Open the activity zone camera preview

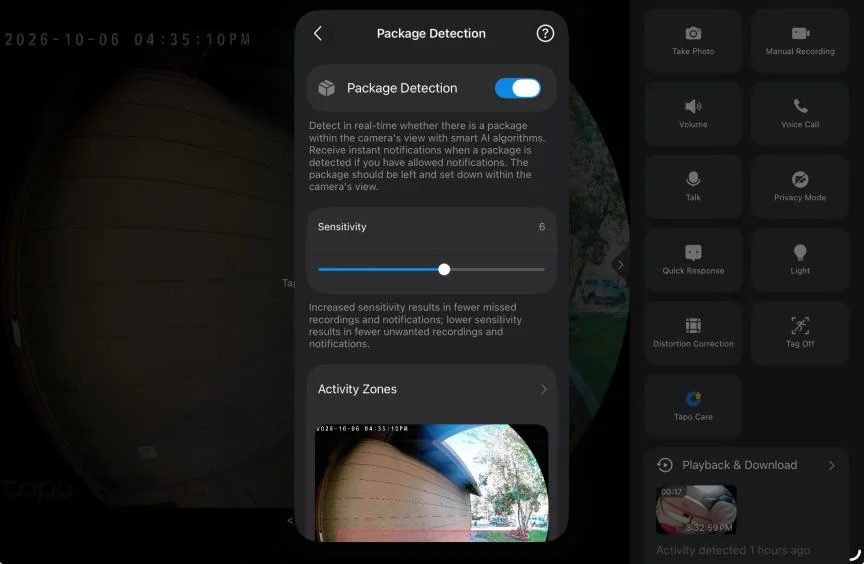click(x=431, y=482)
